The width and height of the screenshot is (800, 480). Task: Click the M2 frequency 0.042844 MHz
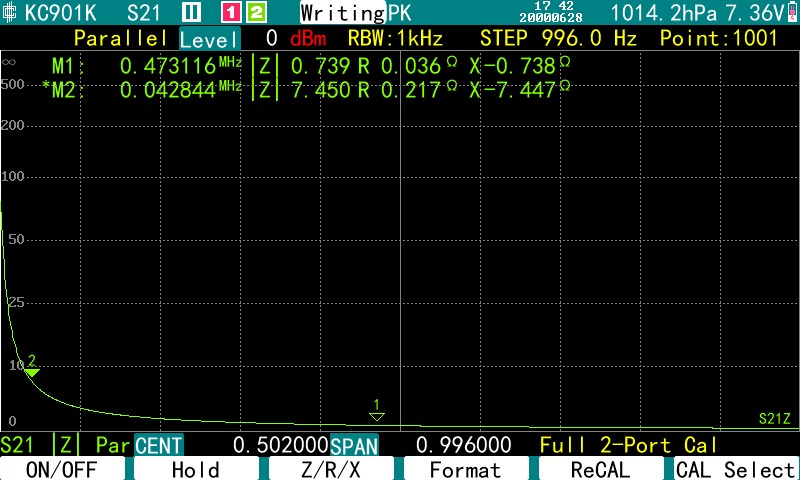(x=181, y=90)
